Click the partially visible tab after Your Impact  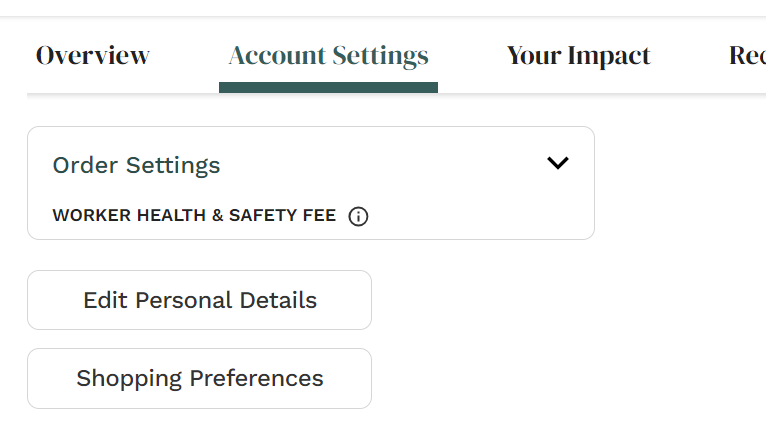click(x=748, y=55)
